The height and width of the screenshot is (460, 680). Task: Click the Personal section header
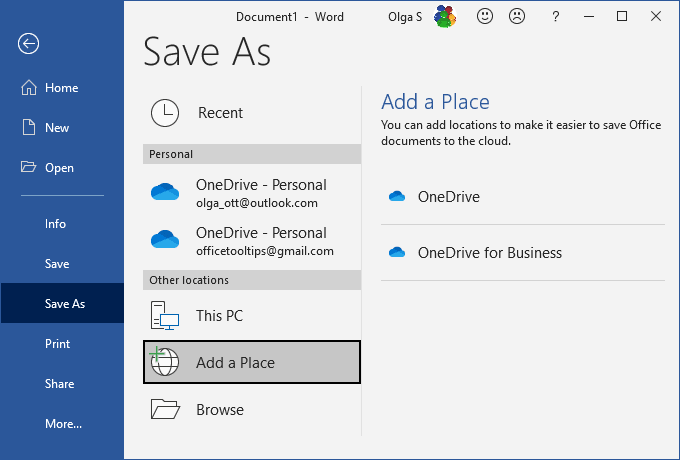coord(252,154)
